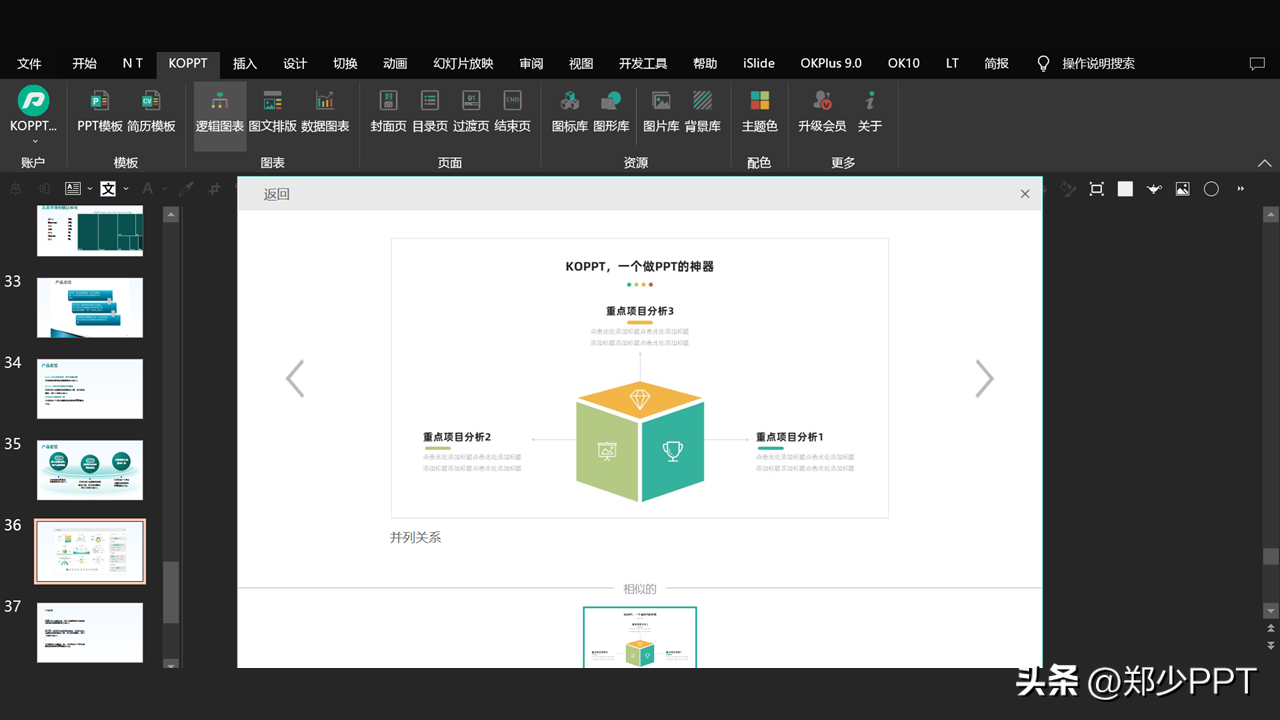Expand the KOPPT account dropdown arrow

pos(34,141)
